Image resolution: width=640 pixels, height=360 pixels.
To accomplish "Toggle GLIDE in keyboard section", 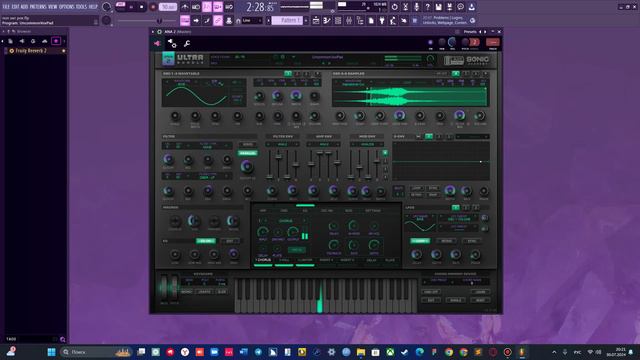I will (222, 292).
